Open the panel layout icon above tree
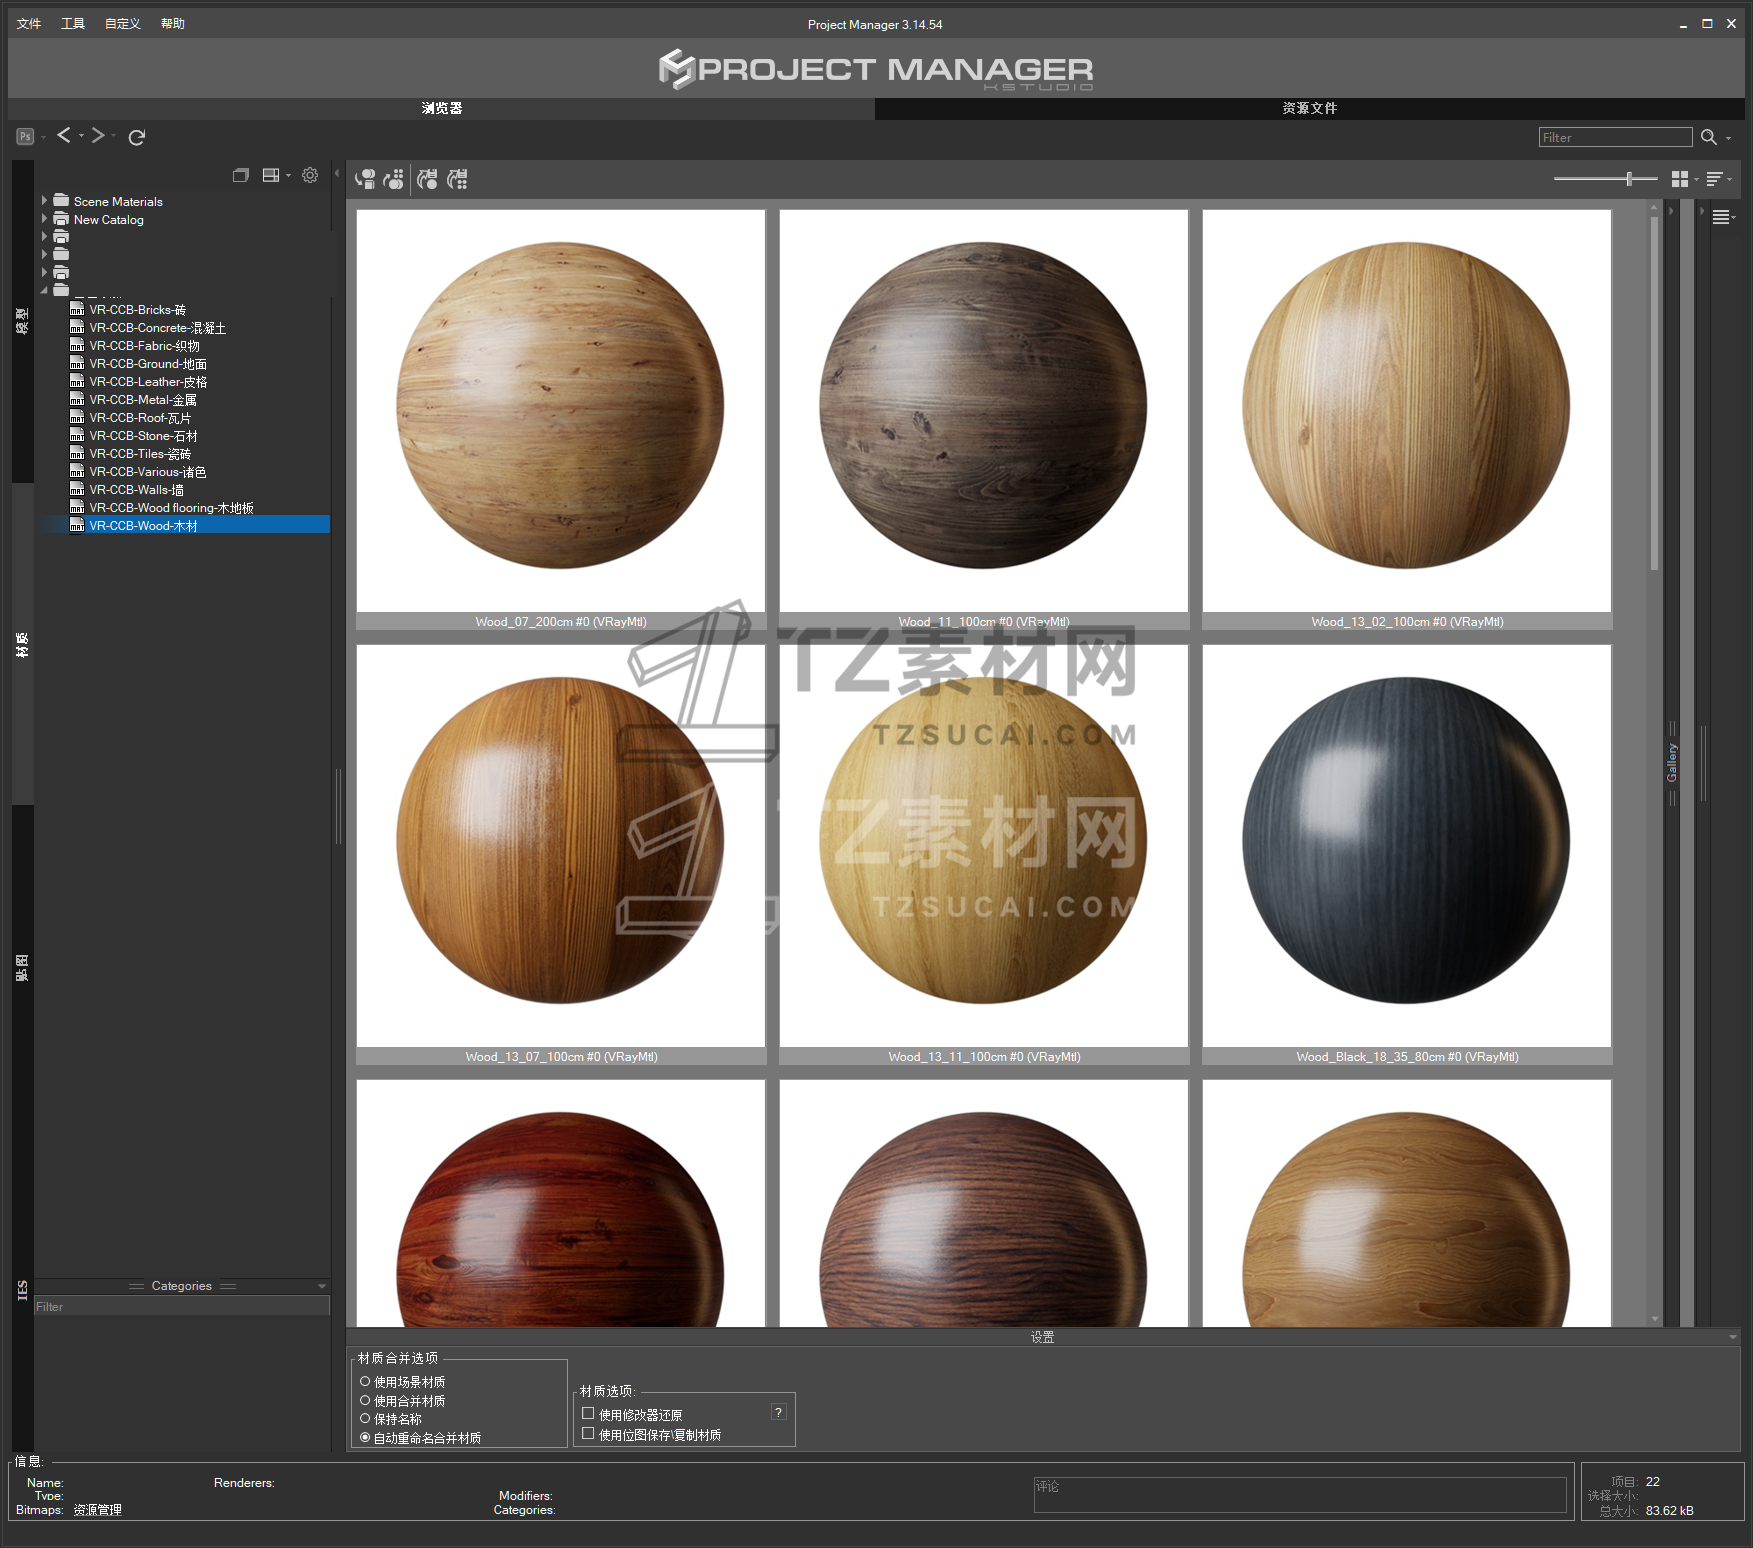The height and width of the screenshot is (1548, 1753). 270,175
